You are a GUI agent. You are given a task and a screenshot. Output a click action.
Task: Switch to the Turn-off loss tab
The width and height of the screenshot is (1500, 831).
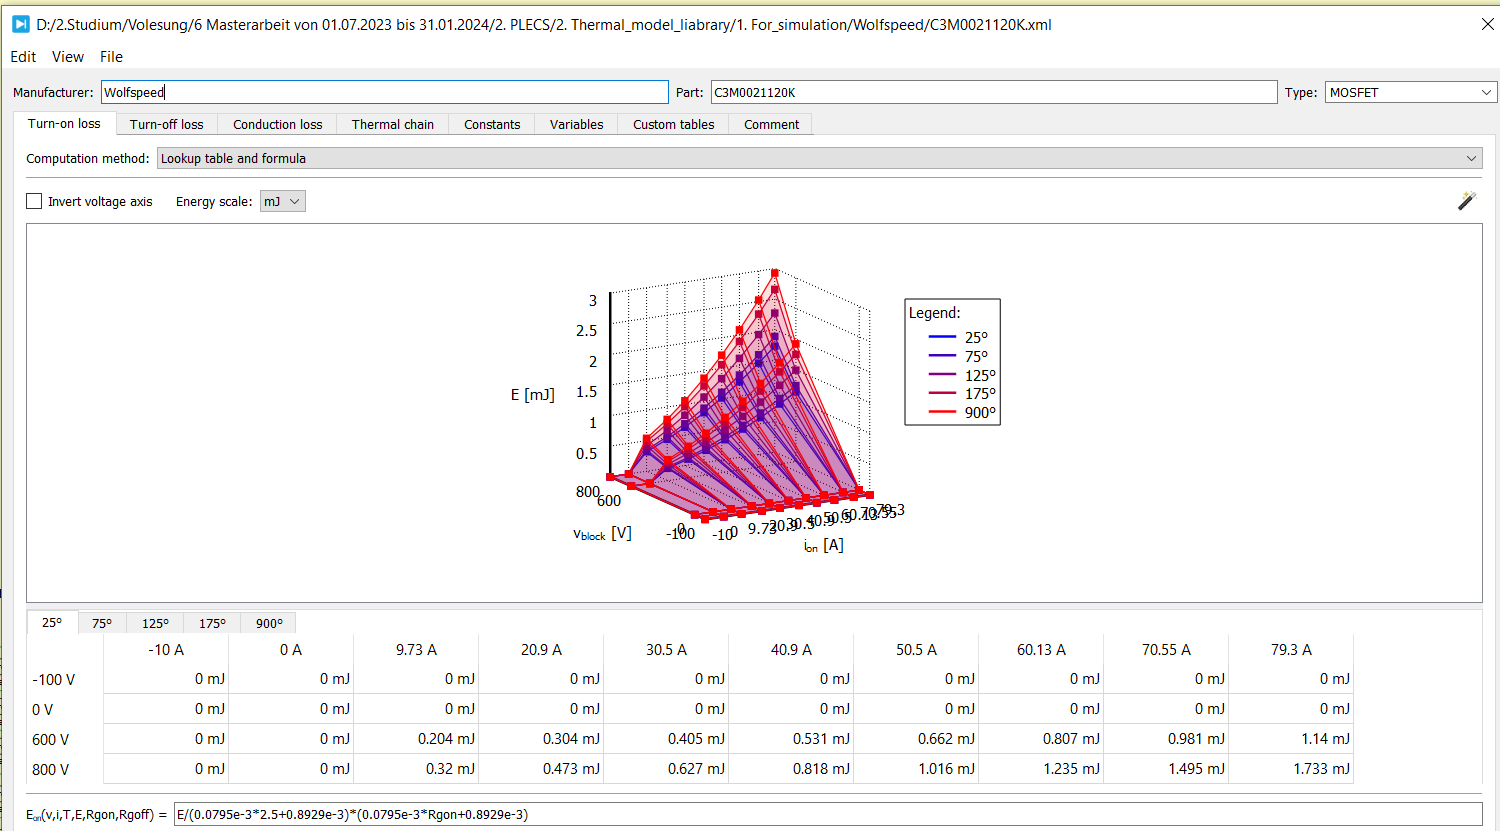pyautogui.click(x=166, y=125)
